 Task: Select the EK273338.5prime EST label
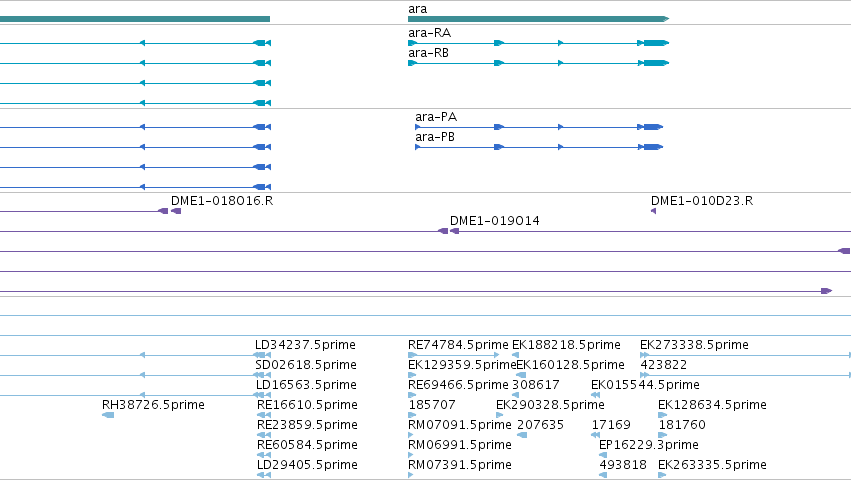click(x=694, y=345)
